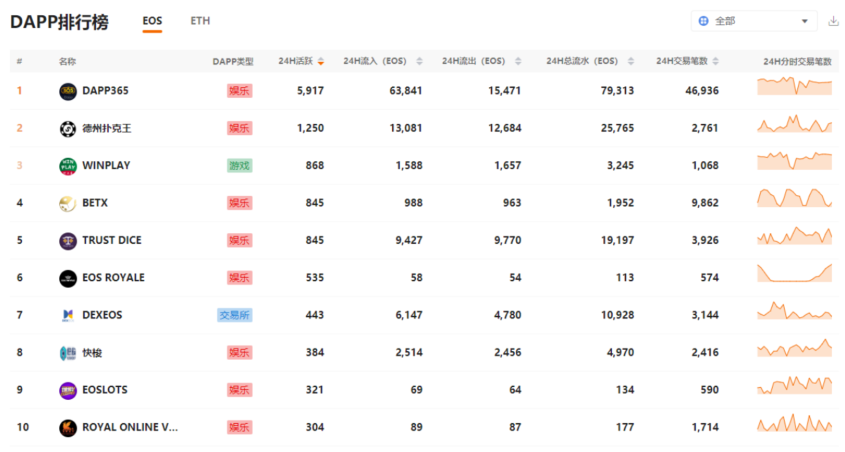The image size is (845, 452).
Task: Select the 12,684 outflow value
Action: [x=505, y=128]
